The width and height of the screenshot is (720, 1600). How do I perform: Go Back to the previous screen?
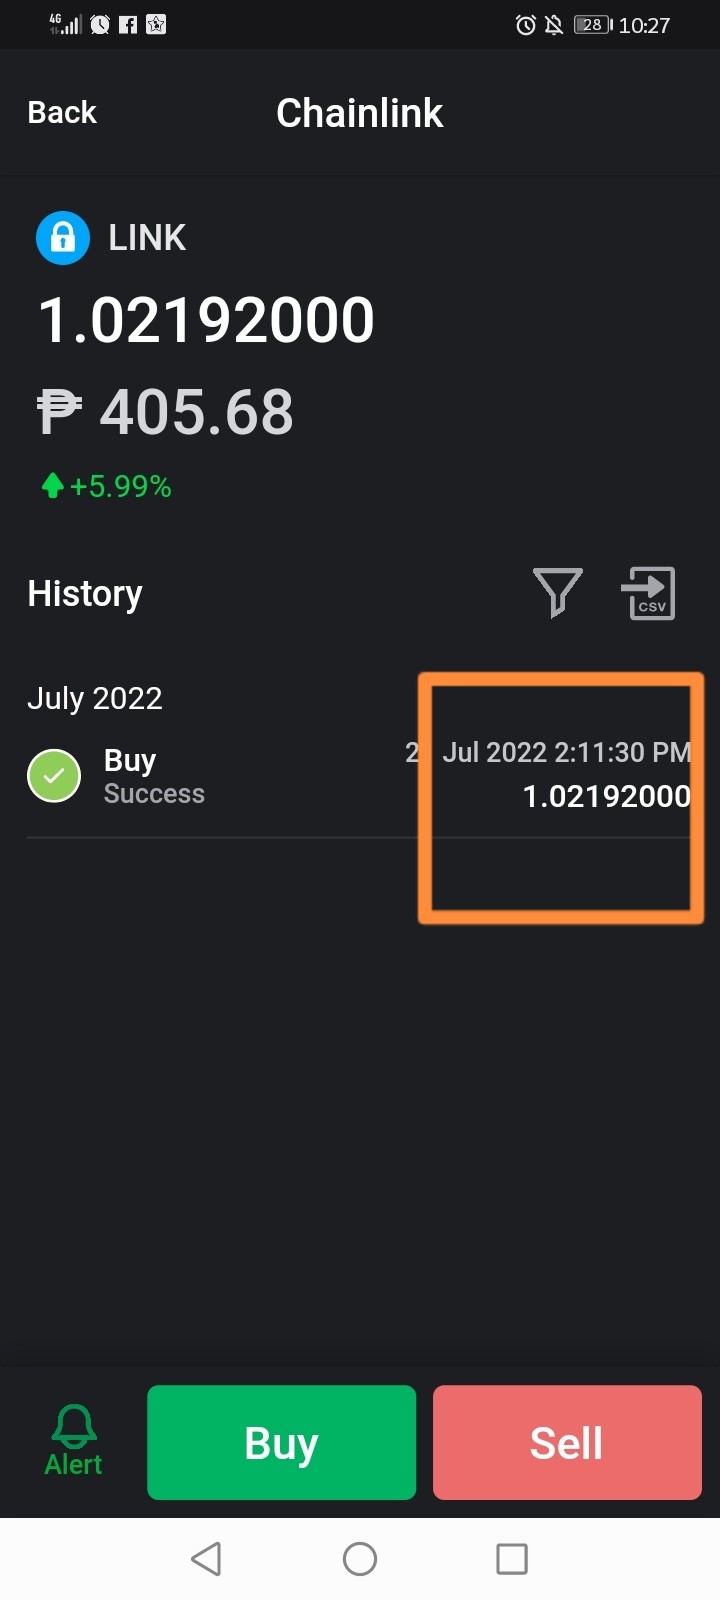click(x=62, y=112)
